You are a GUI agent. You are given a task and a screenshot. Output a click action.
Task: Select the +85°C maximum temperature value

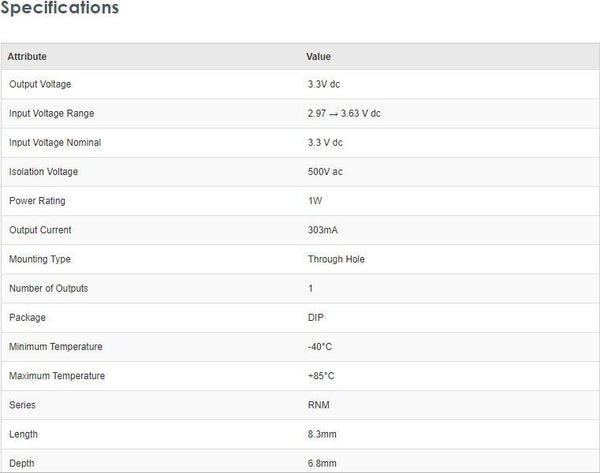[321, 376]
